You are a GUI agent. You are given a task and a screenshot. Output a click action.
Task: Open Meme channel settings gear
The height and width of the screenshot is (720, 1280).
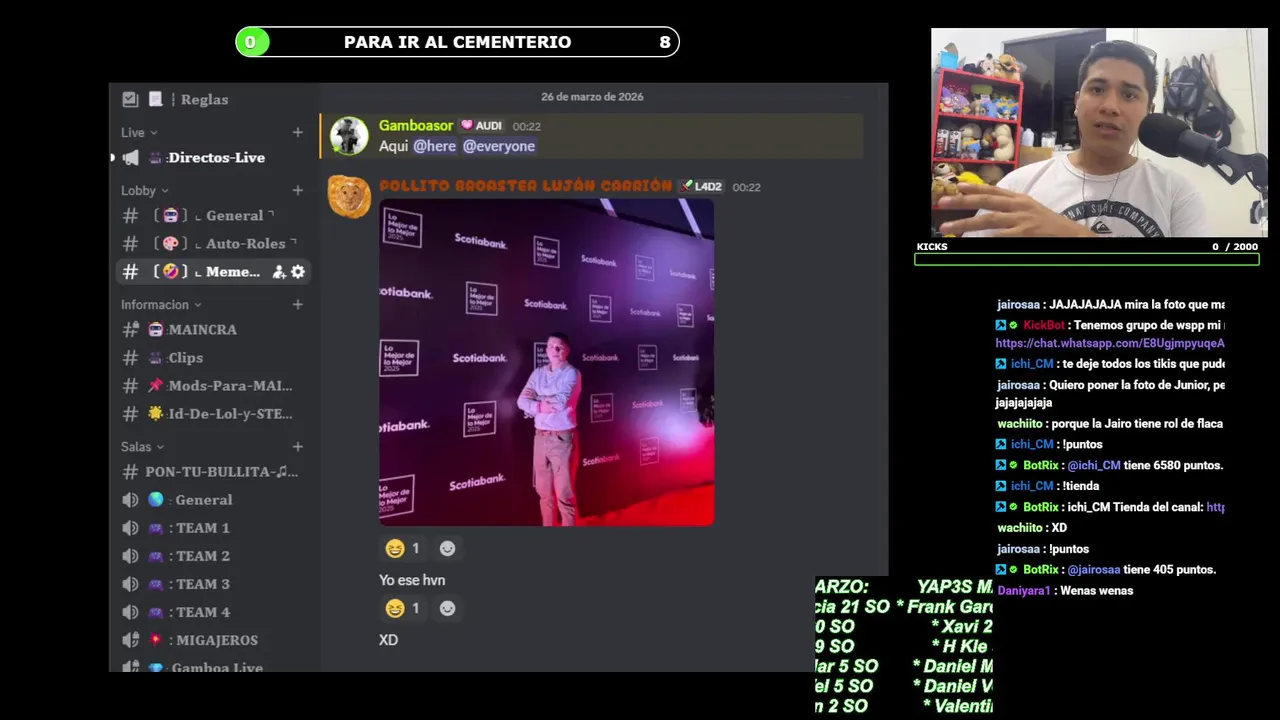[x=298, y=272]
